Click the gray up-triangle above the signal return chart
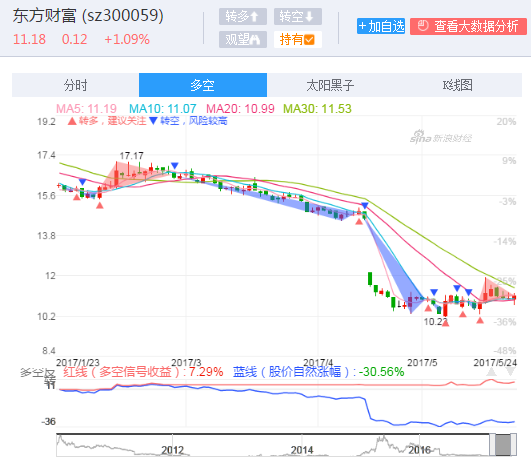The width and height of the screenshot is (531, 470). pyautogui.click(x=491, y=372)
